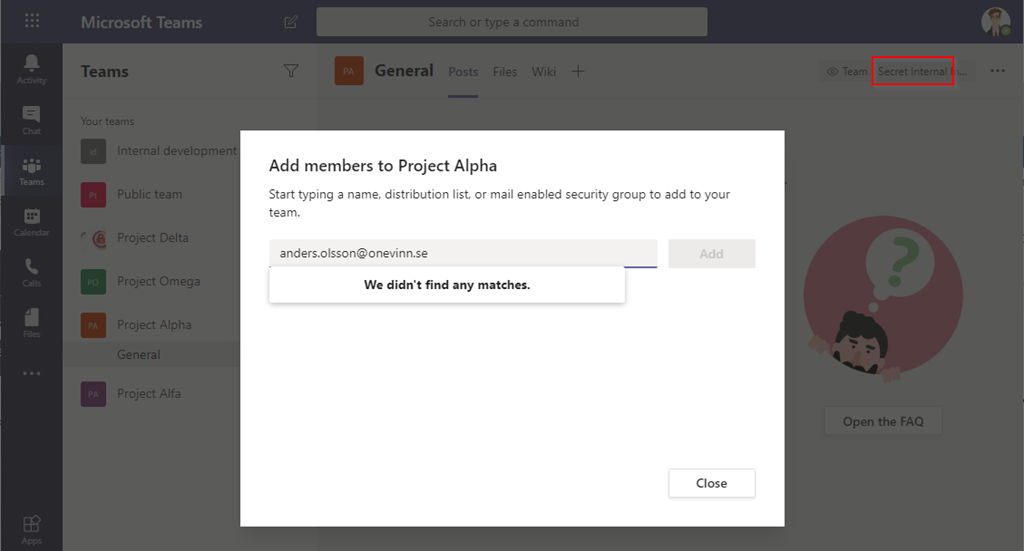Open the Calls phone icon

pos(31,270)
